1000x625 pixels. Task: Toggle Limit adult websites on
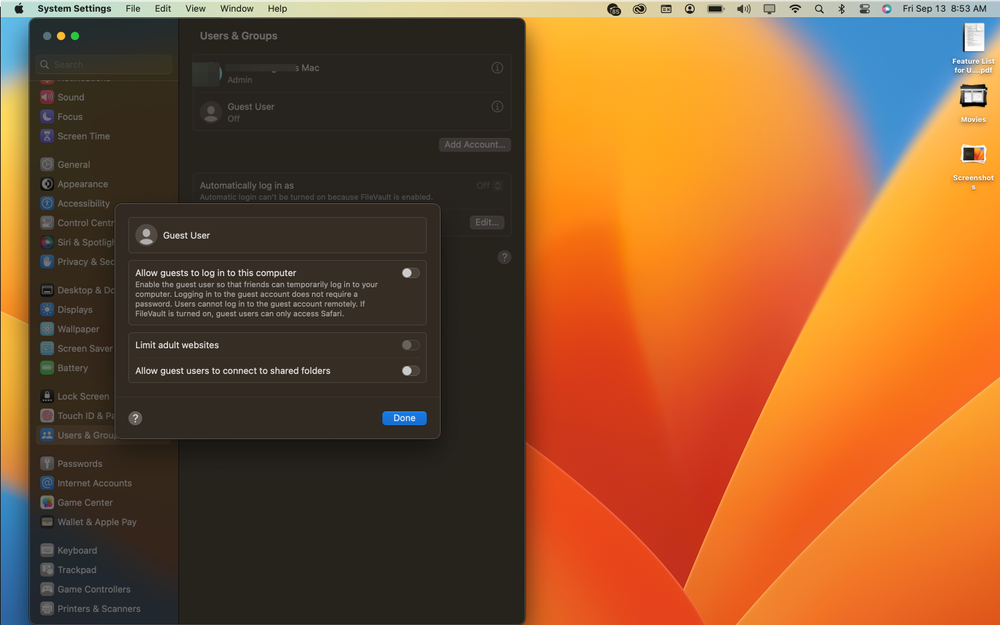click(x=408, y=344)
